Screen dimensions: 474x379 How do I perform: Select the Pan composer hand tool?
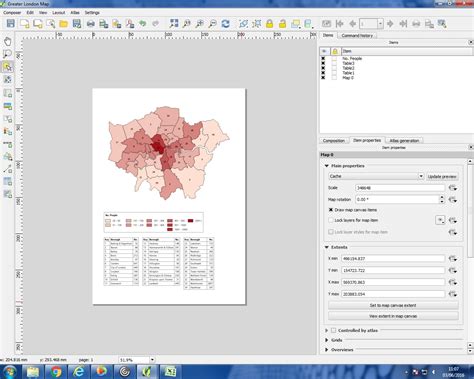[x=7, y=41]
